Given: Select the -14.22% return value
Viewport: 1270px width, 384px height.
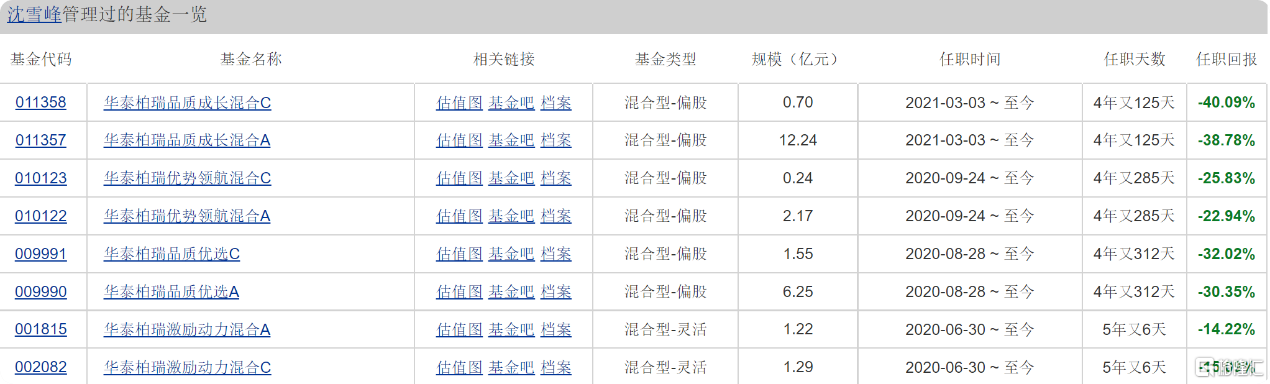Looking at the screenshot, I should (1226, 330).
